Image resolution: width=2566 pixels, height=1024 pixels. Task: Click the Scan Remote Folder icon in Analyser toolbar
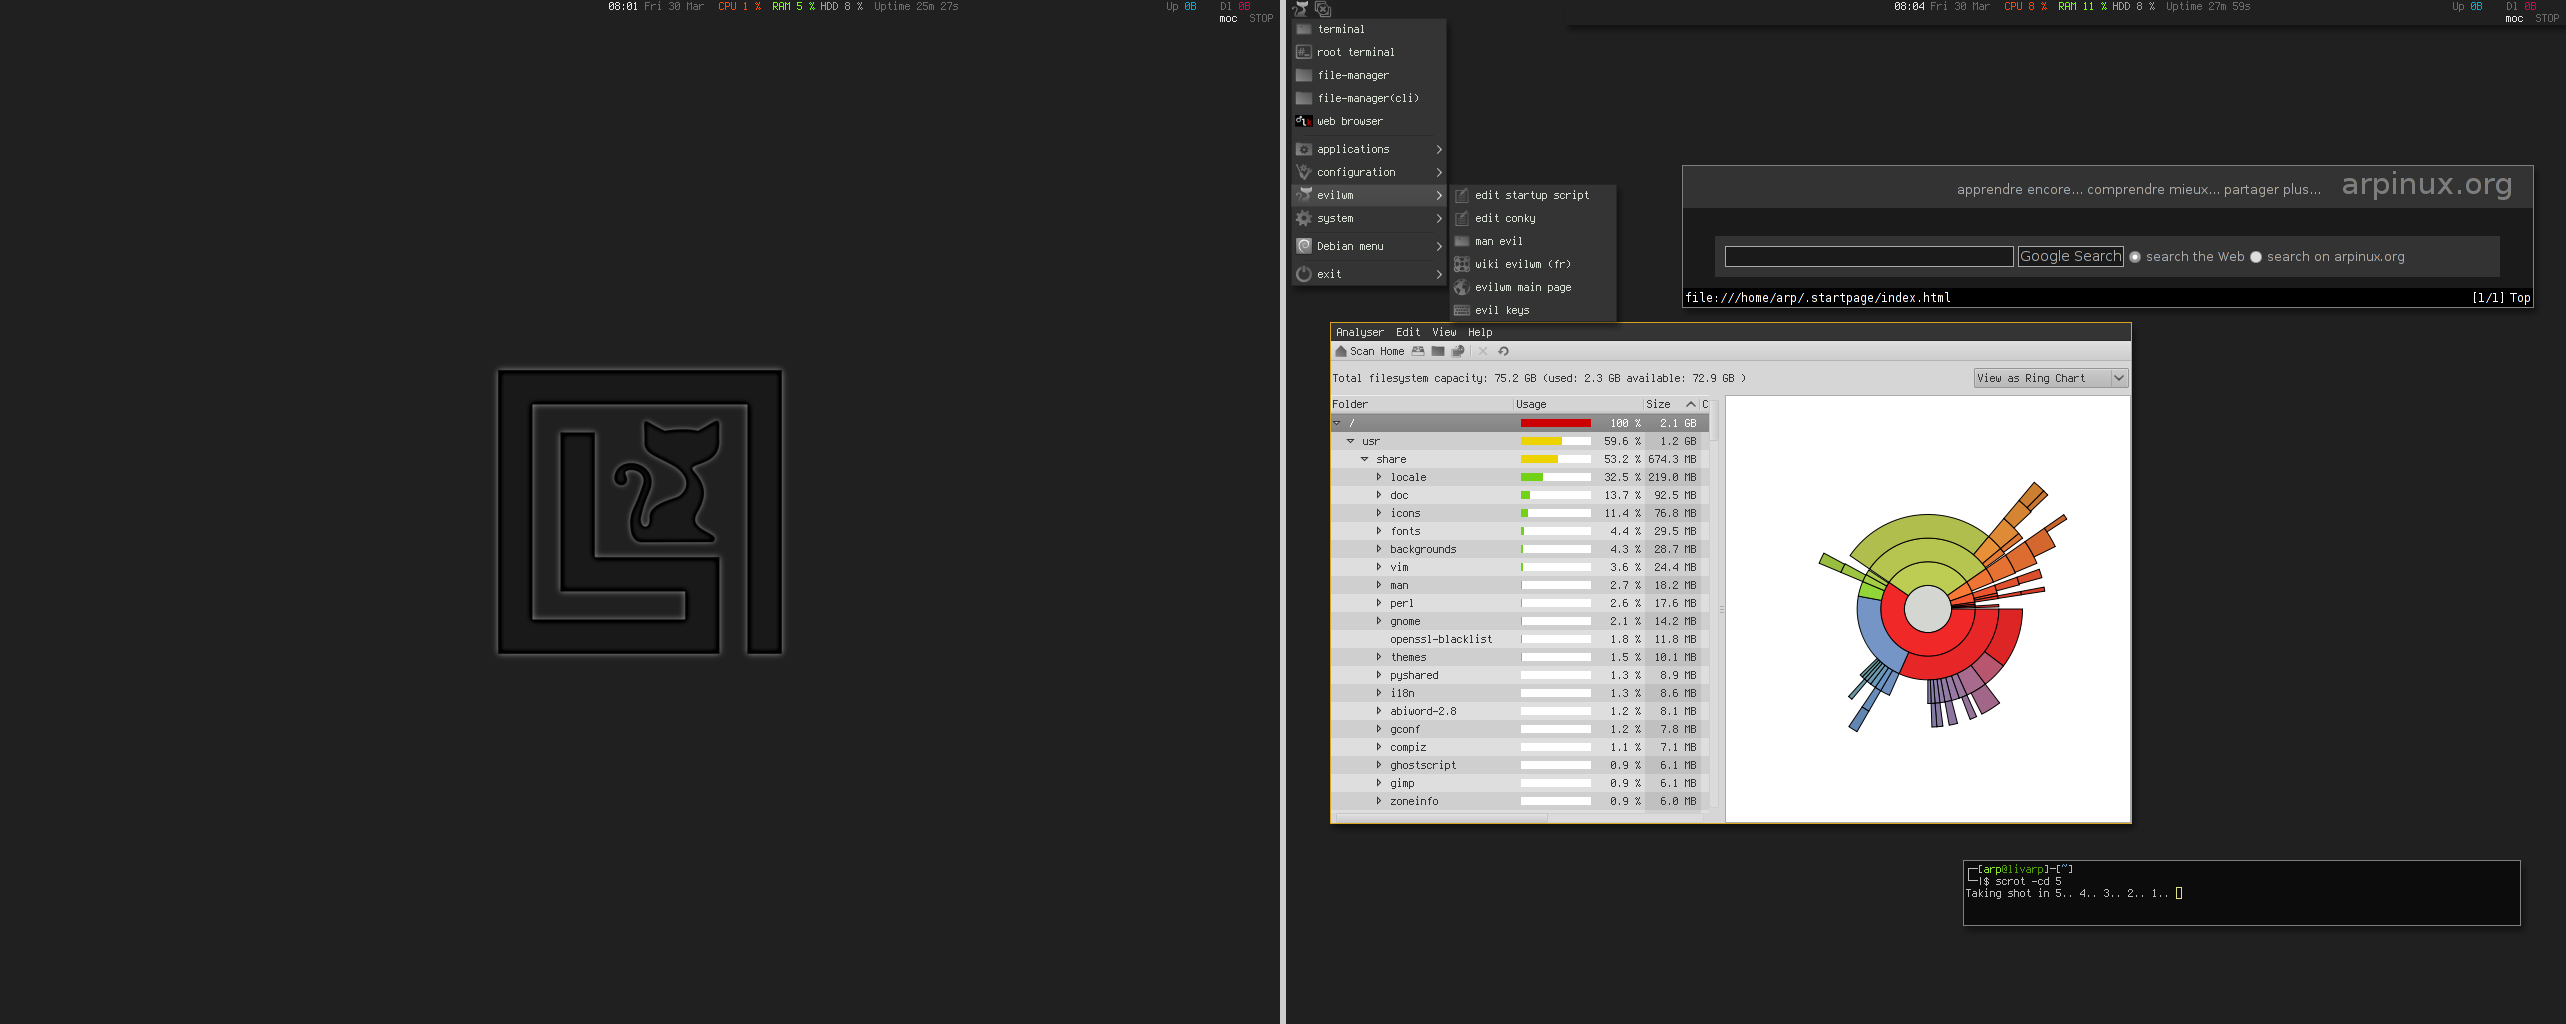tap(1458, 351)
